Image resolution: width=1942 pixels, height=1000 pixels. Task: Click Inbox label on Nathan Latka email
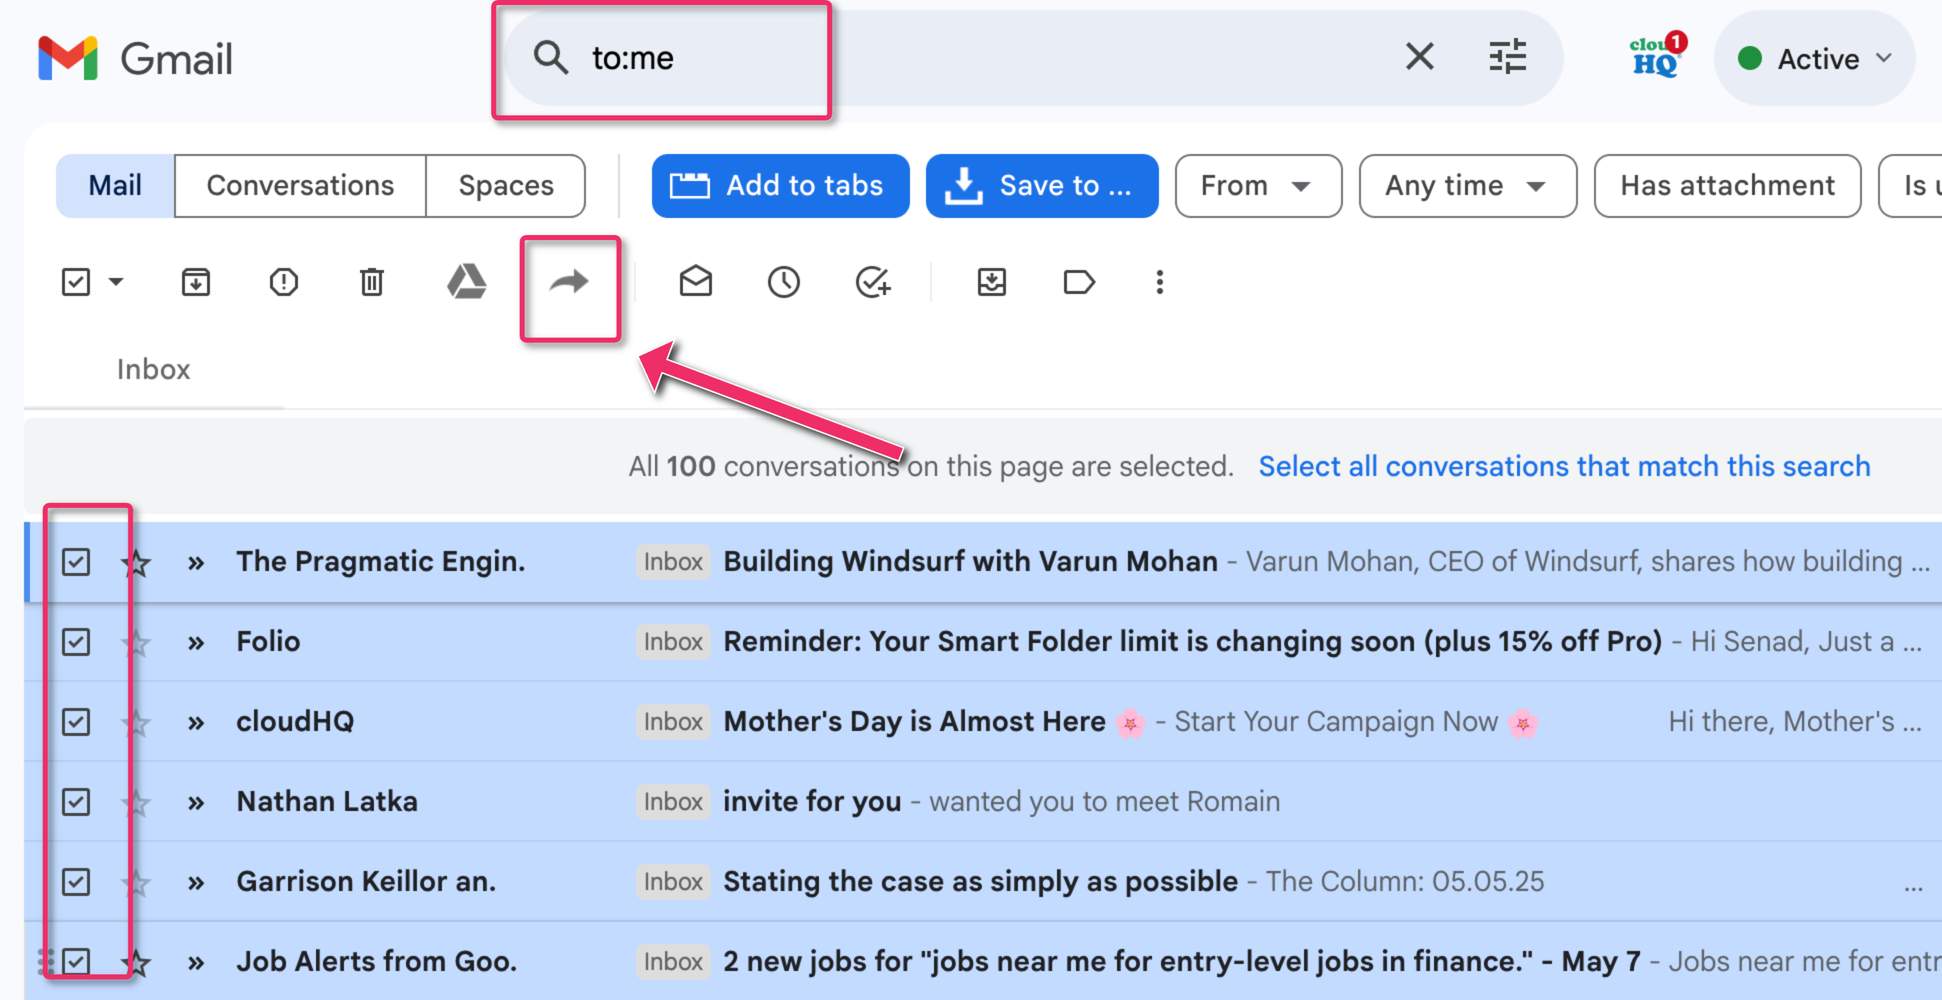(x=673, y=802)
